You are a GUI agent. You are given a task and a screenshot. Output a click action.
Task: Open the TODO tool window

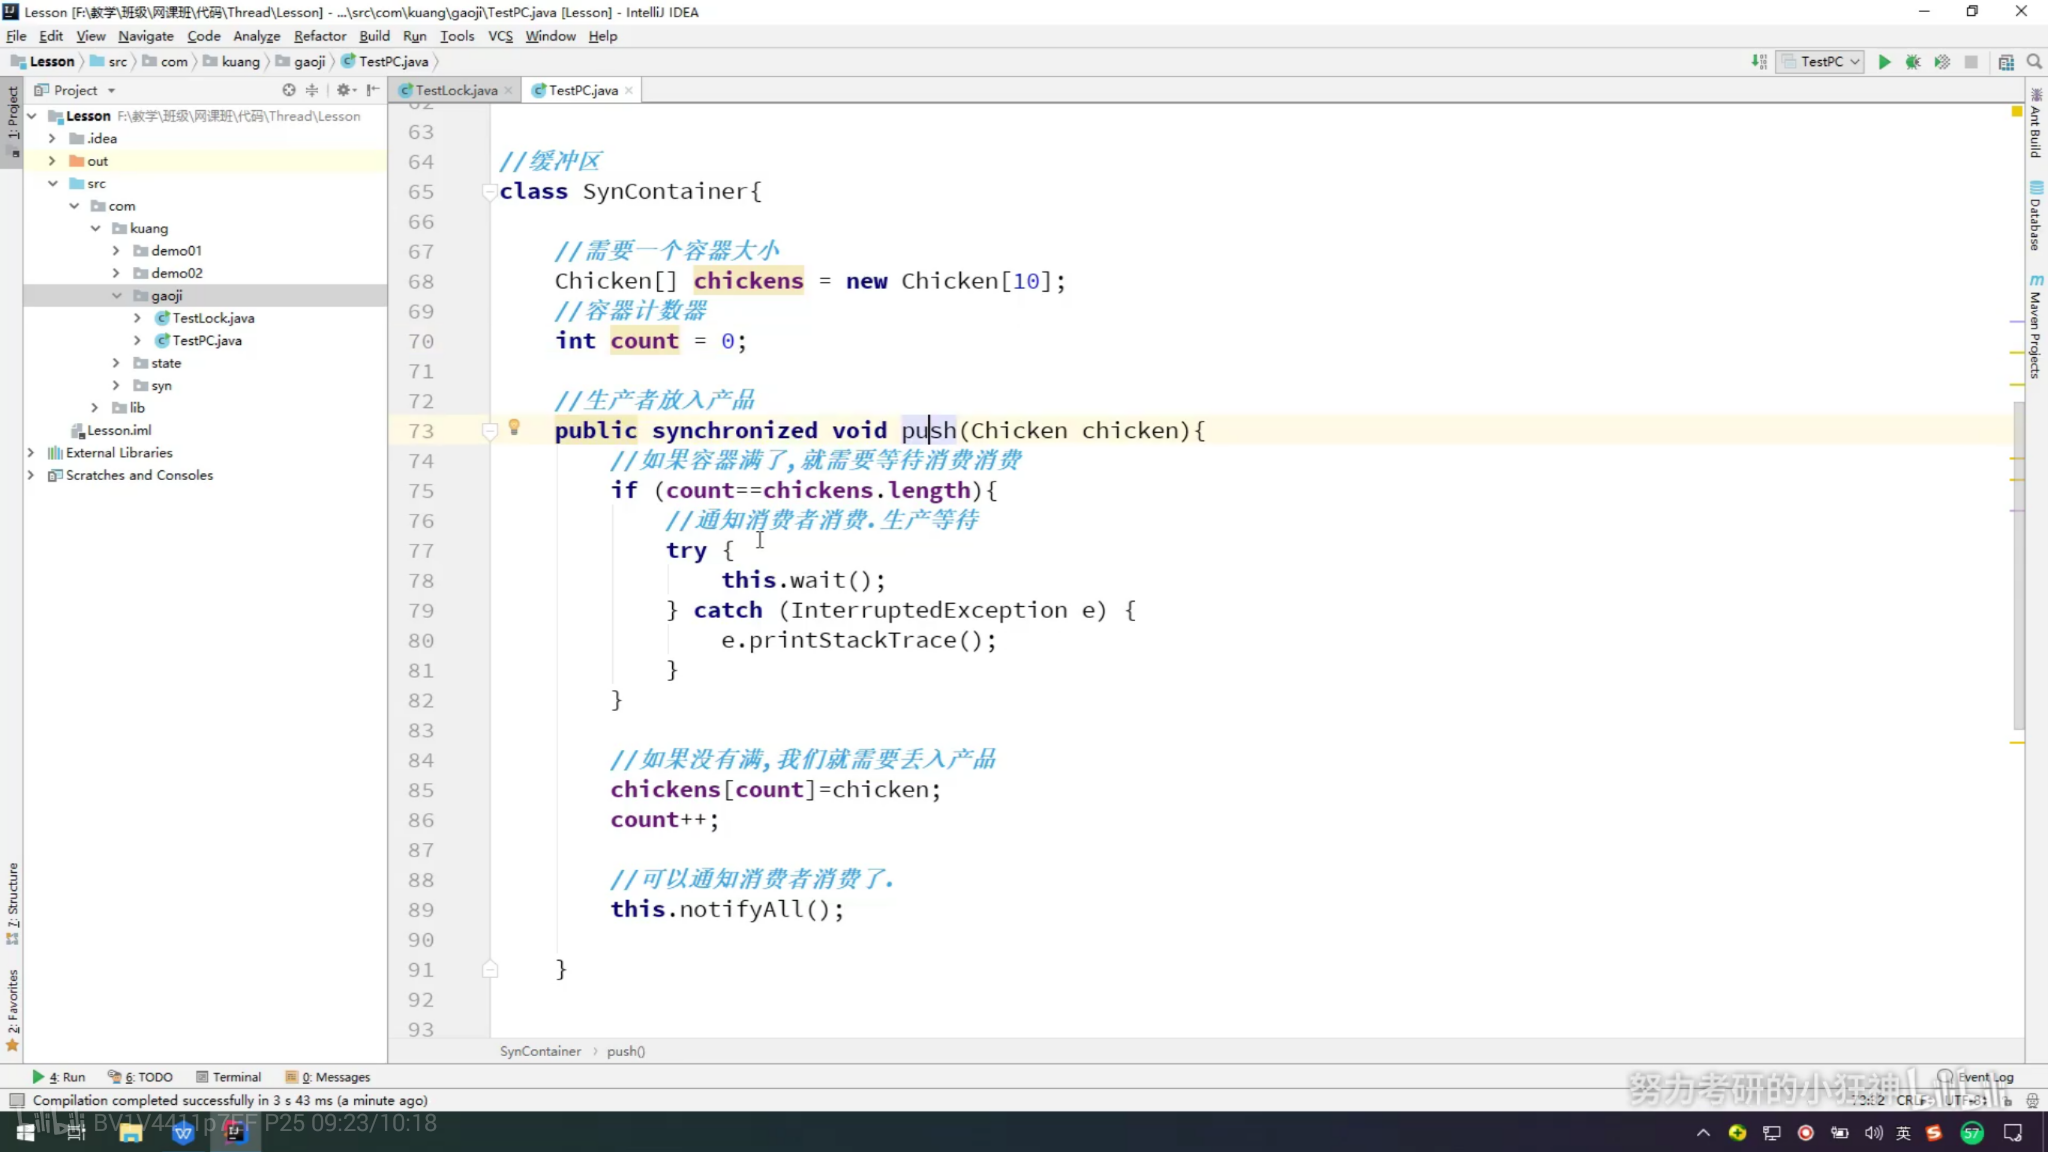141,1077
